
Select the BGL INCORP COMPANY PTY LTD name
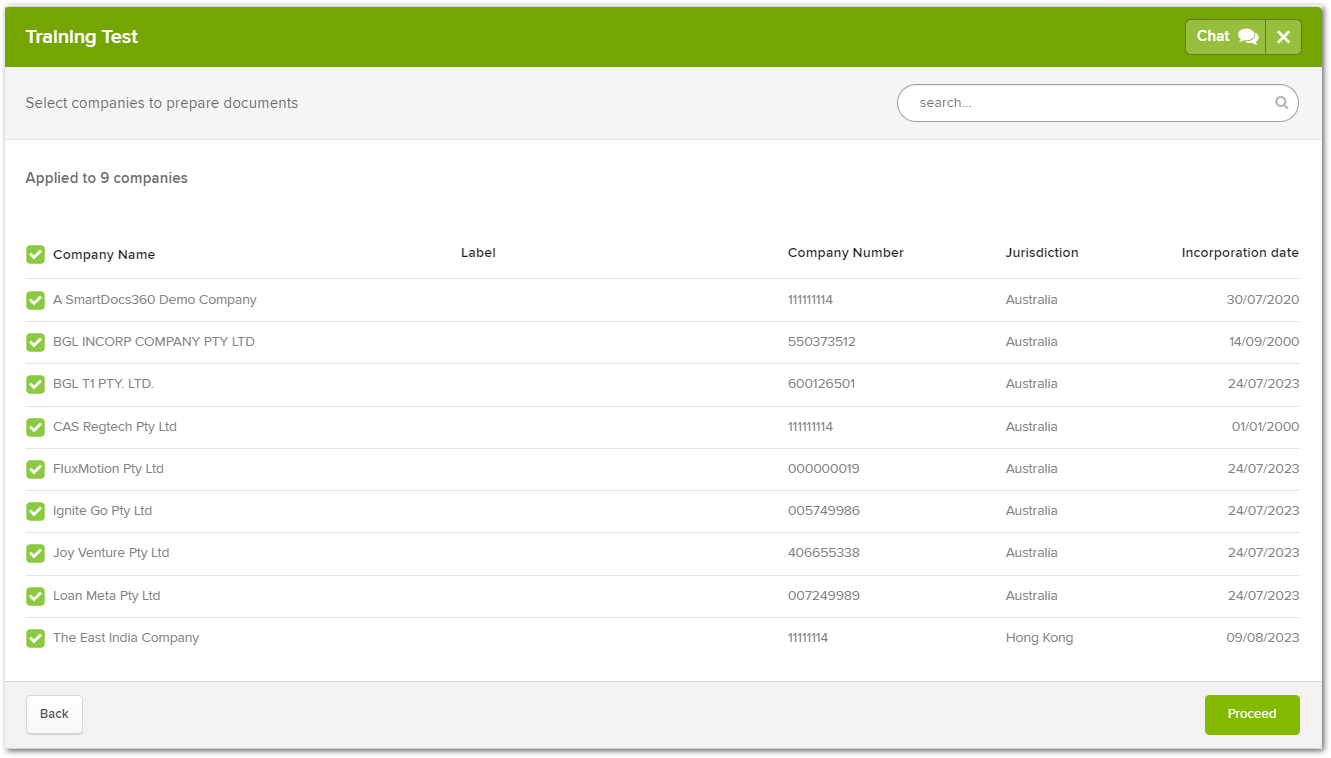point(154,342)
